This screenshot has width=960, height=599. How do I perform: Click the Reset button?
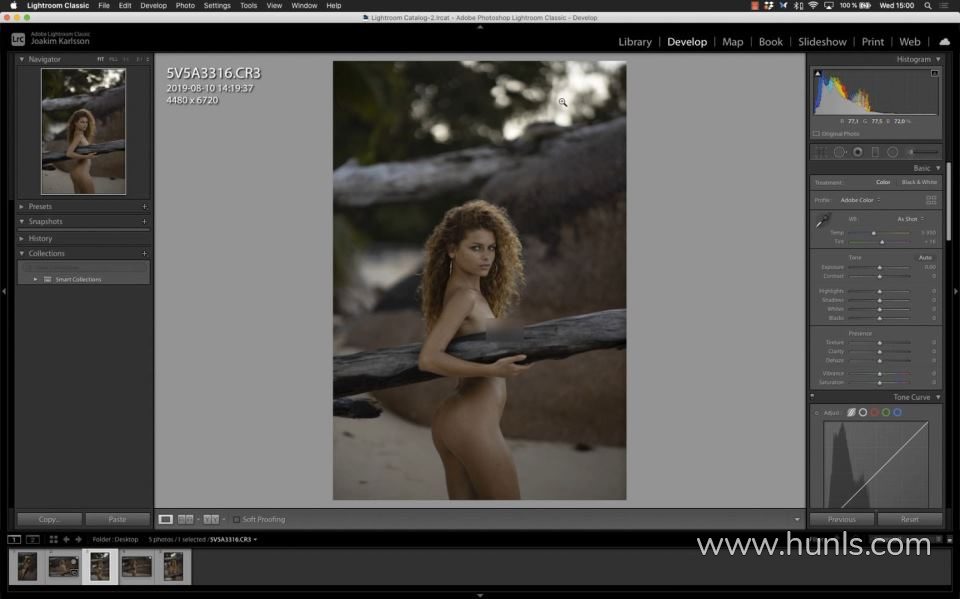tap(909, 519)
